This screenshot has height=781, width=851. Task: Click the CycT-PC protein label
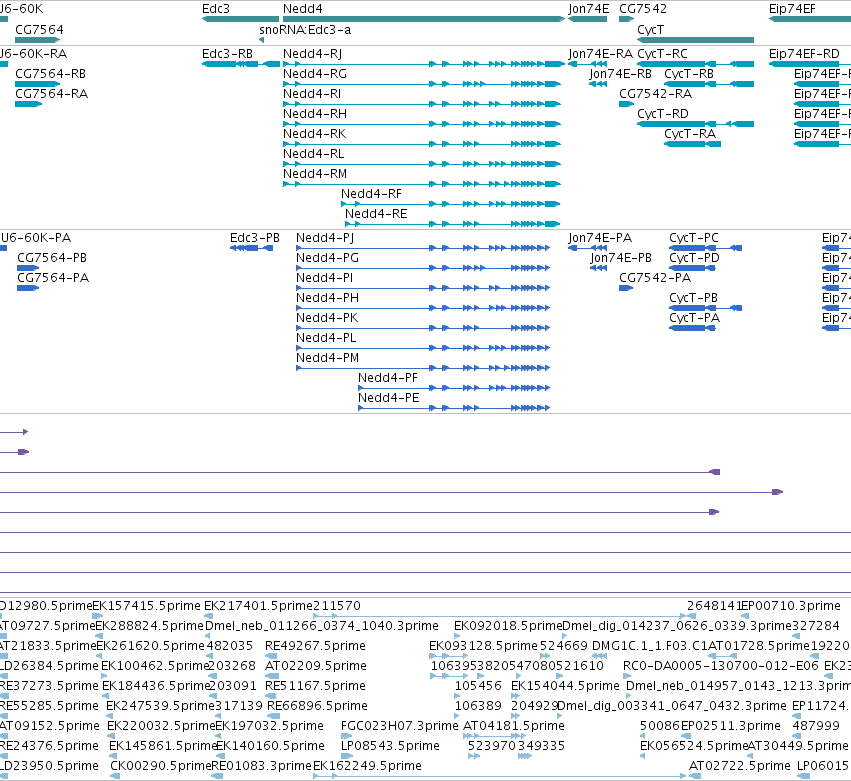point(694,238)
